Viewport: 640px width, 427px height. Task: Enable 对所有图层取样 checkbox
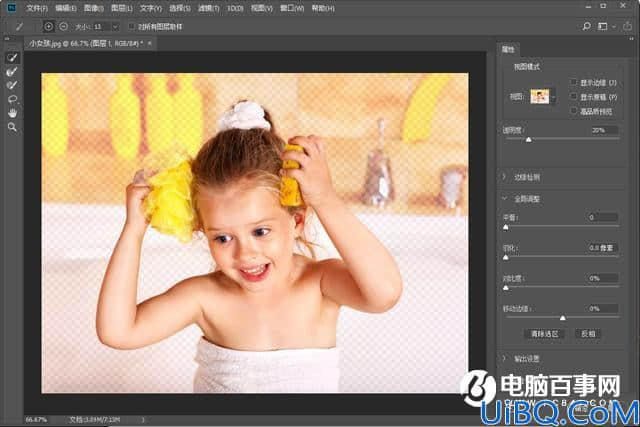pyautogui.click(x=131, y=27)
